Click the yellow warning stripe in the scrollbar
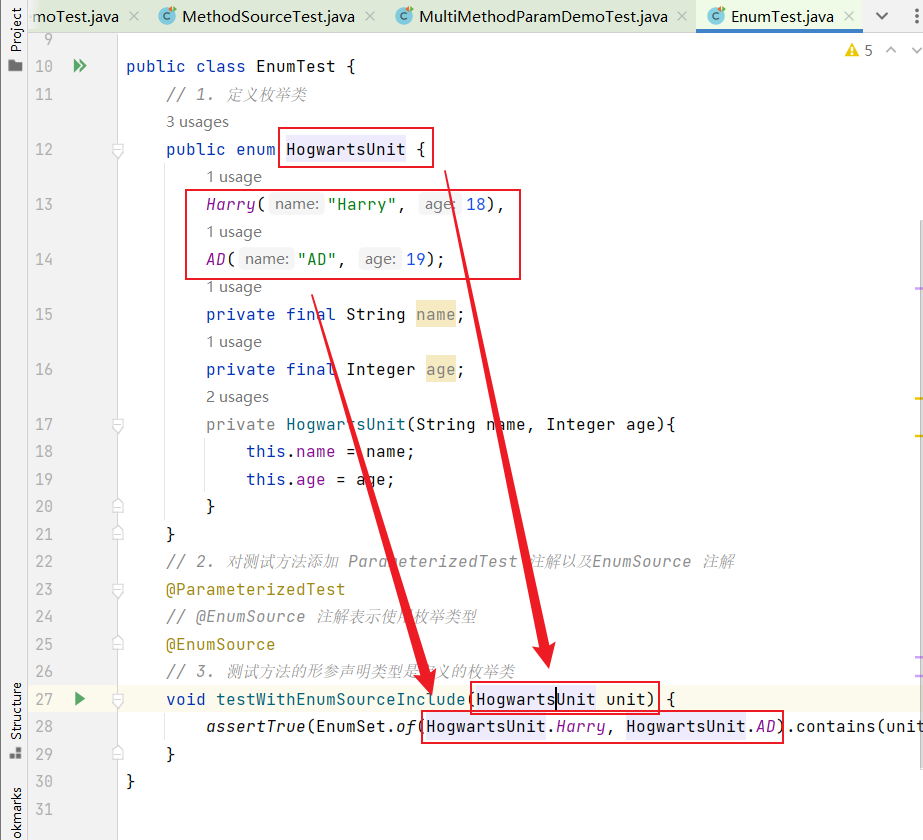Image resolution: width=923 pixels, height=840 pixels. (918, 398)
